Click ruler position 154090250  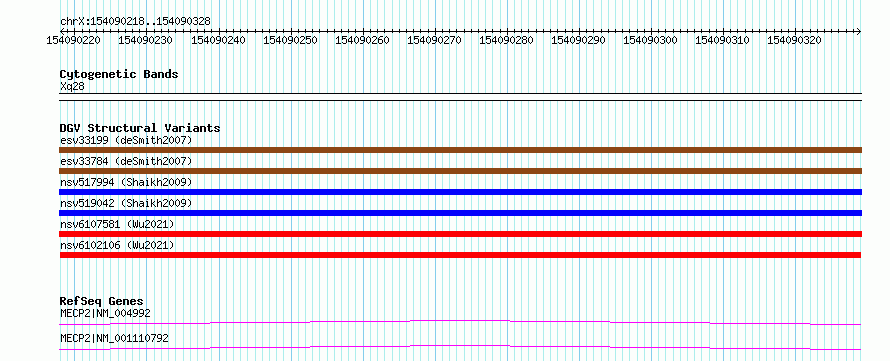point(290,40)
